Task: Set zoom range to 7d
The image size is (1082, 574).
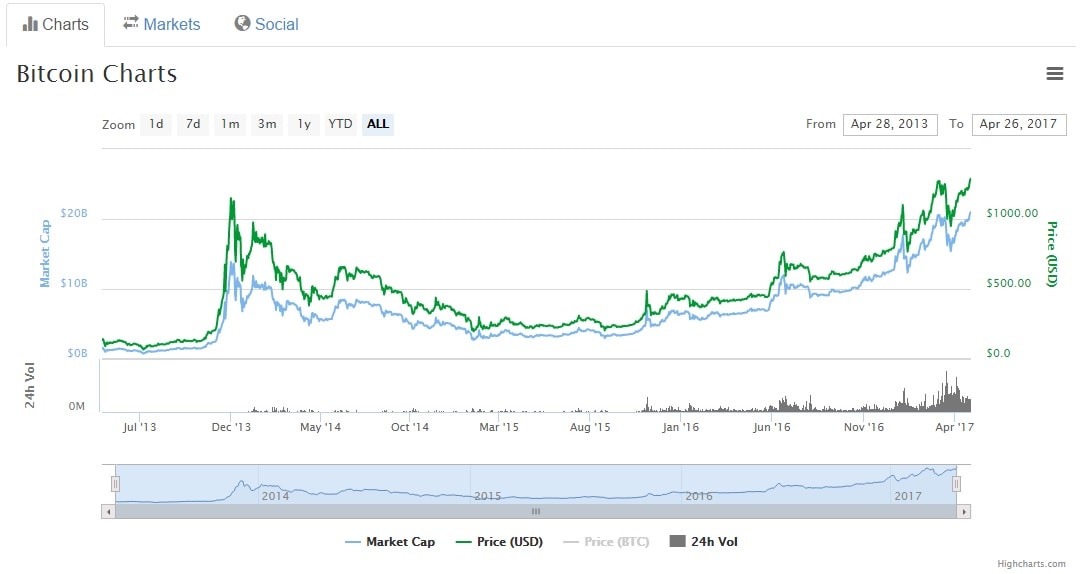Action: point(193,124)
